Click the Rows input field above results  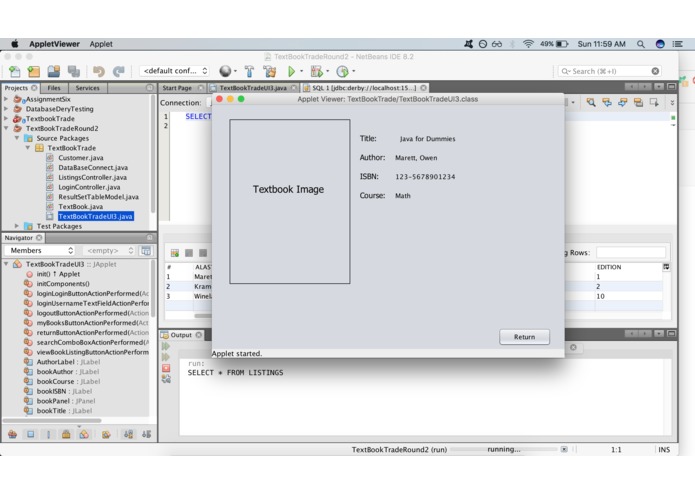pyautogui.click(x=631, y=253)
